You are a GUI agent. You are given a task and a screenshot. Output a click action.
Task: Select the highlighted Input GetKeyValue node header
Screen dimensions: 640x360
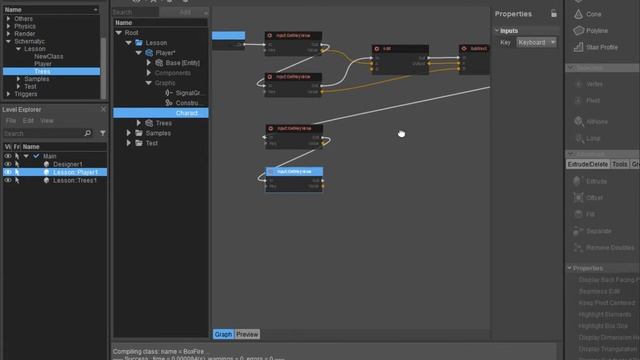point(294,171)
